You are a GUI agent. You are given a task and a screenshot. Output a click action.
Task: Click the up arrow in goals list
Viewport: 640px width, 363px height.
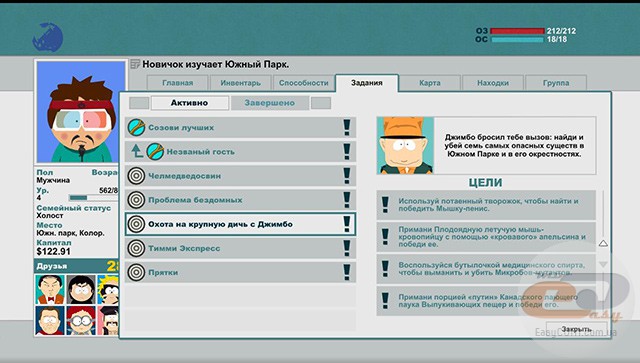click(x=603, y=243)
